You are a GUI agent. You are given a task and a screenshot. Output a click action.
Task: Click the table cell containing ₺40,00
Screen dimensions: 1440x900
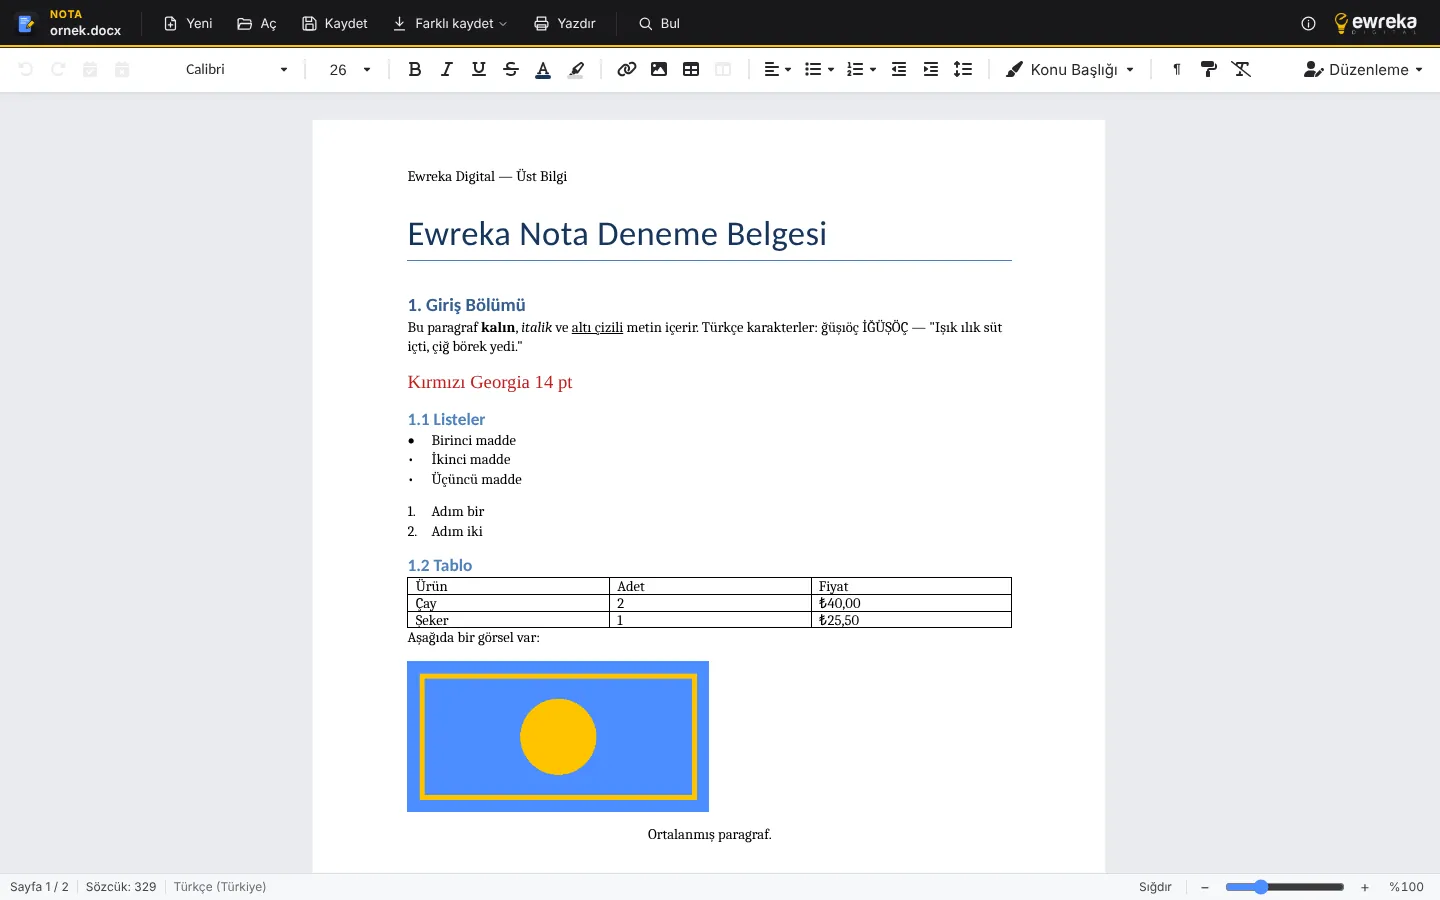(x=911, y=603)
